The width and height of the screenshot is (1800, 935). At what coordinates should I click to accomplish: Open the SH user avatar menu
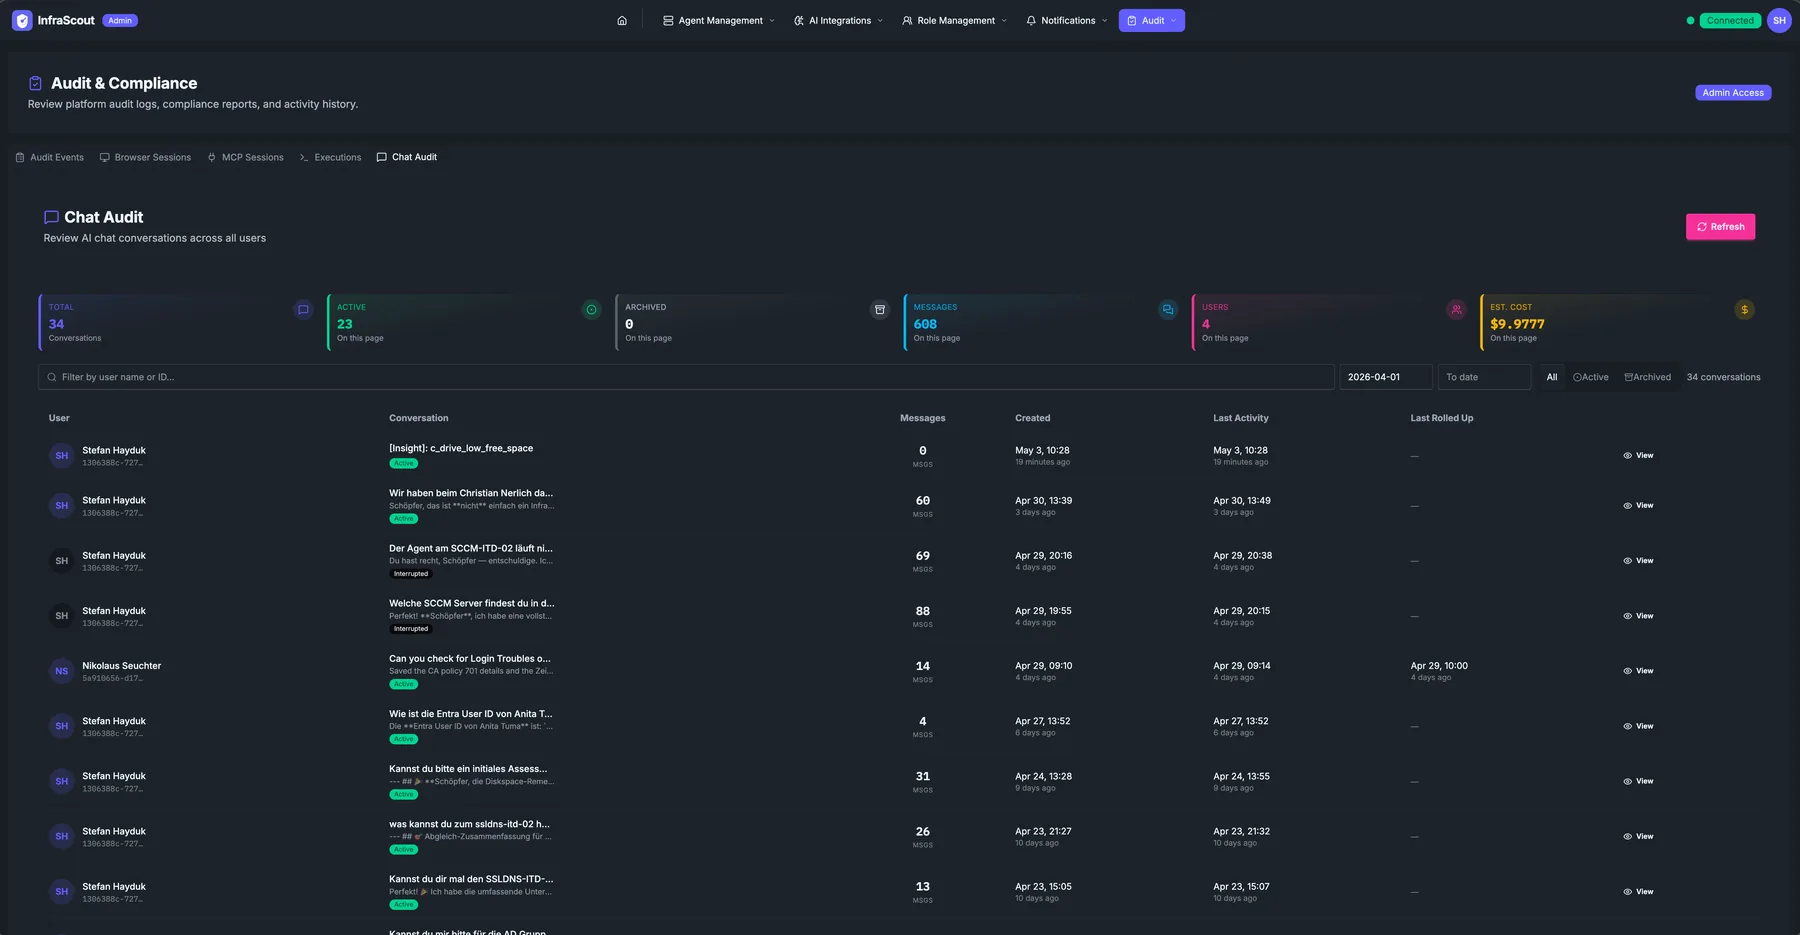tap(1779, 20)
